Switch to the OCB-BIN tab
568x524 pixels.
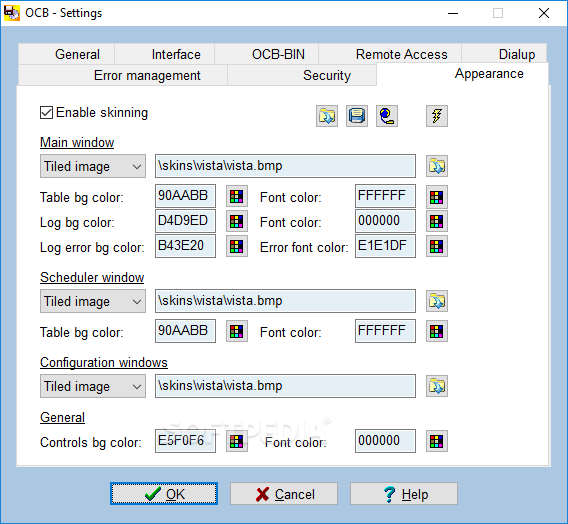click(x=267, y=54)
